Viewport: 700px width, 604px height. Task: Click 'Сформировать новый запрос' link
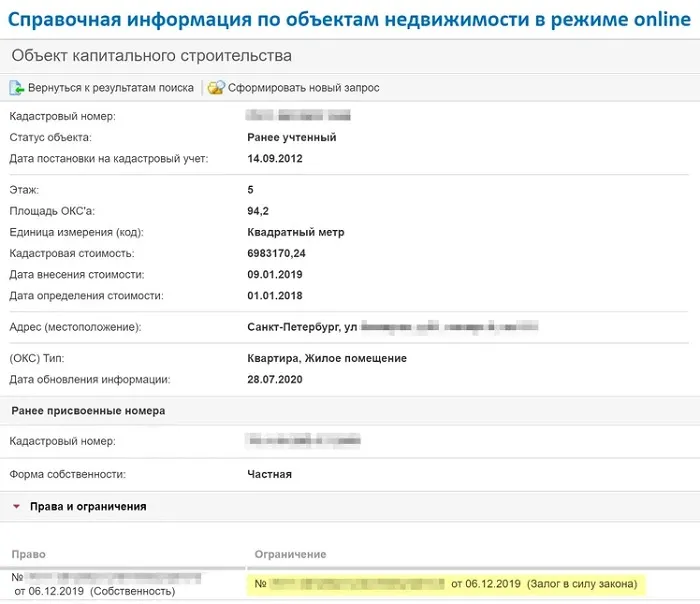point(304,87)
